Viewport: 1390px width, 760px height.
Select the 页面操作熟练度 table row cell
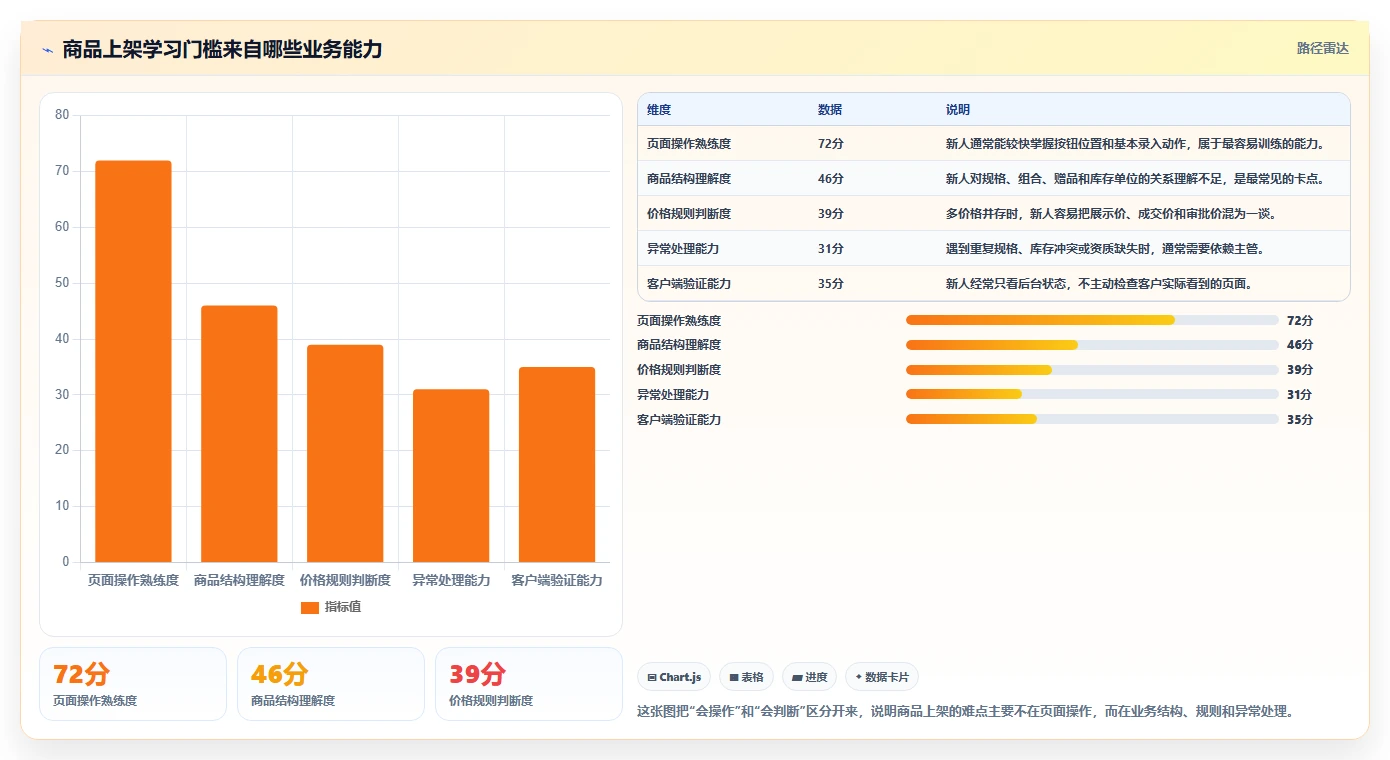pos(689,144)
